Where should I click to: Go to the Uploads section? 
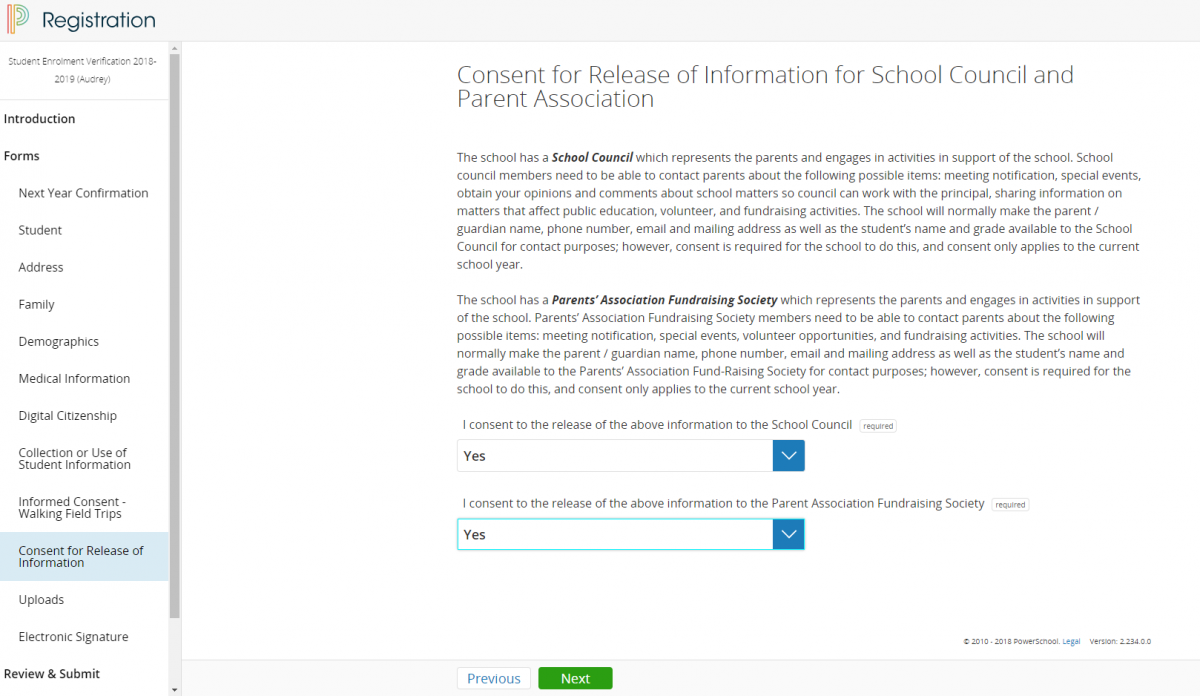pos(41,600)
